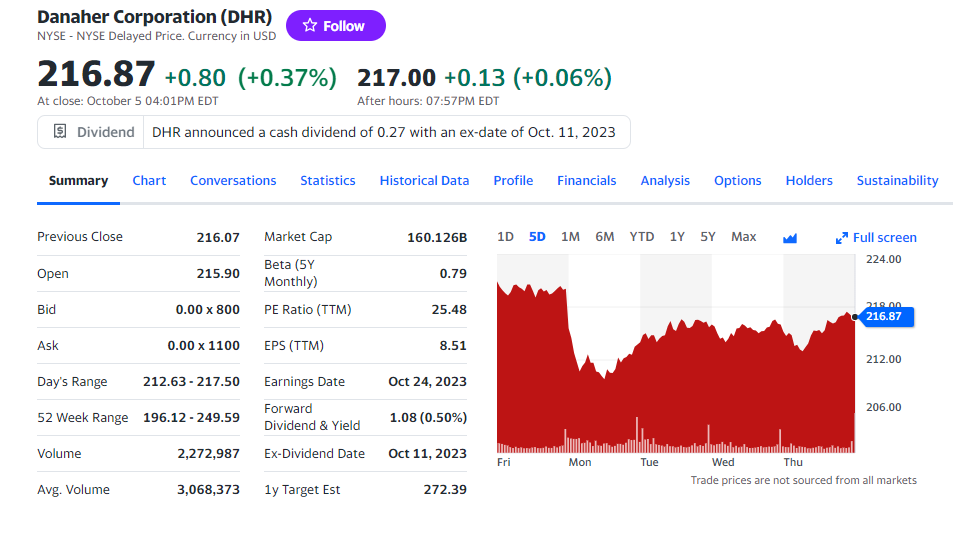This screenshot has width=953, height=537.
Task: Open Full screen chart link
Action: [884, 238]
